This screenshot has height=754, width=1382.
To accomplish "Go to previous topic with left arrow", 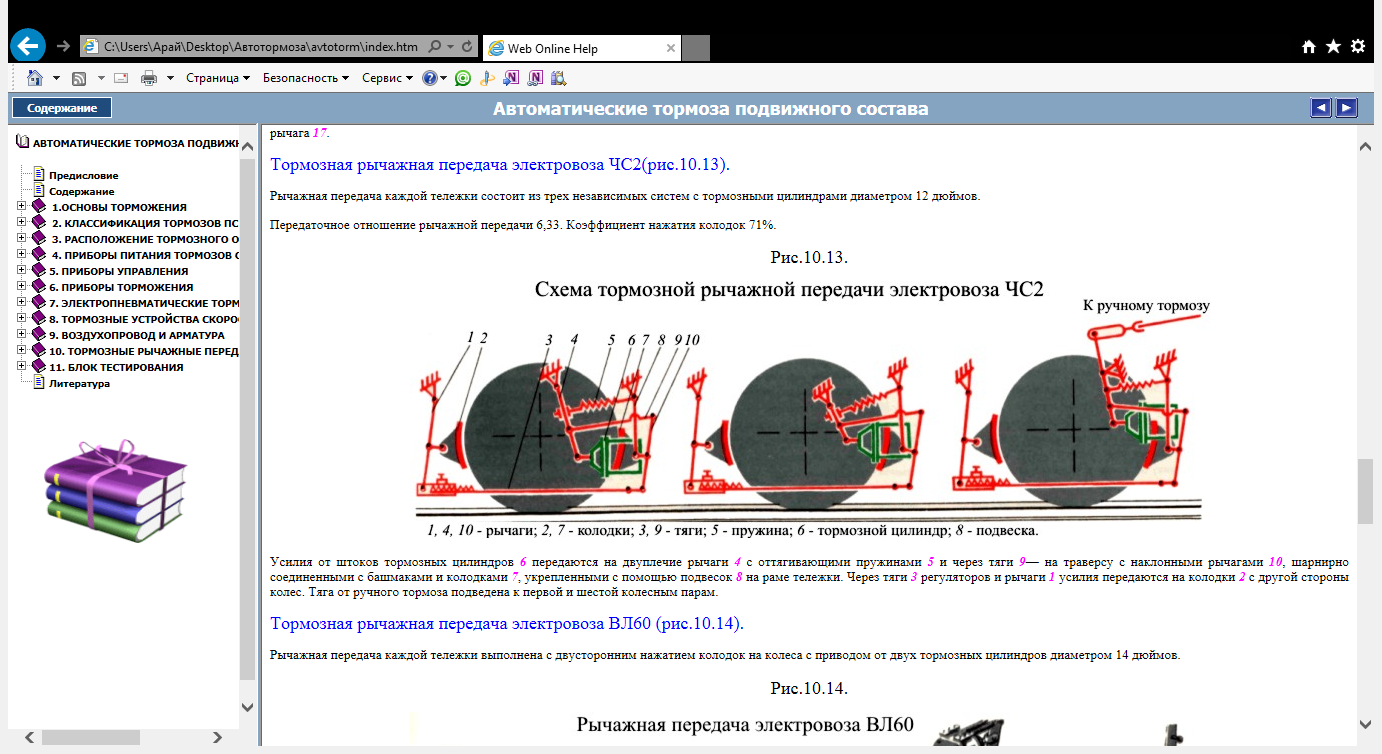I will click(x=1321, y=108).
